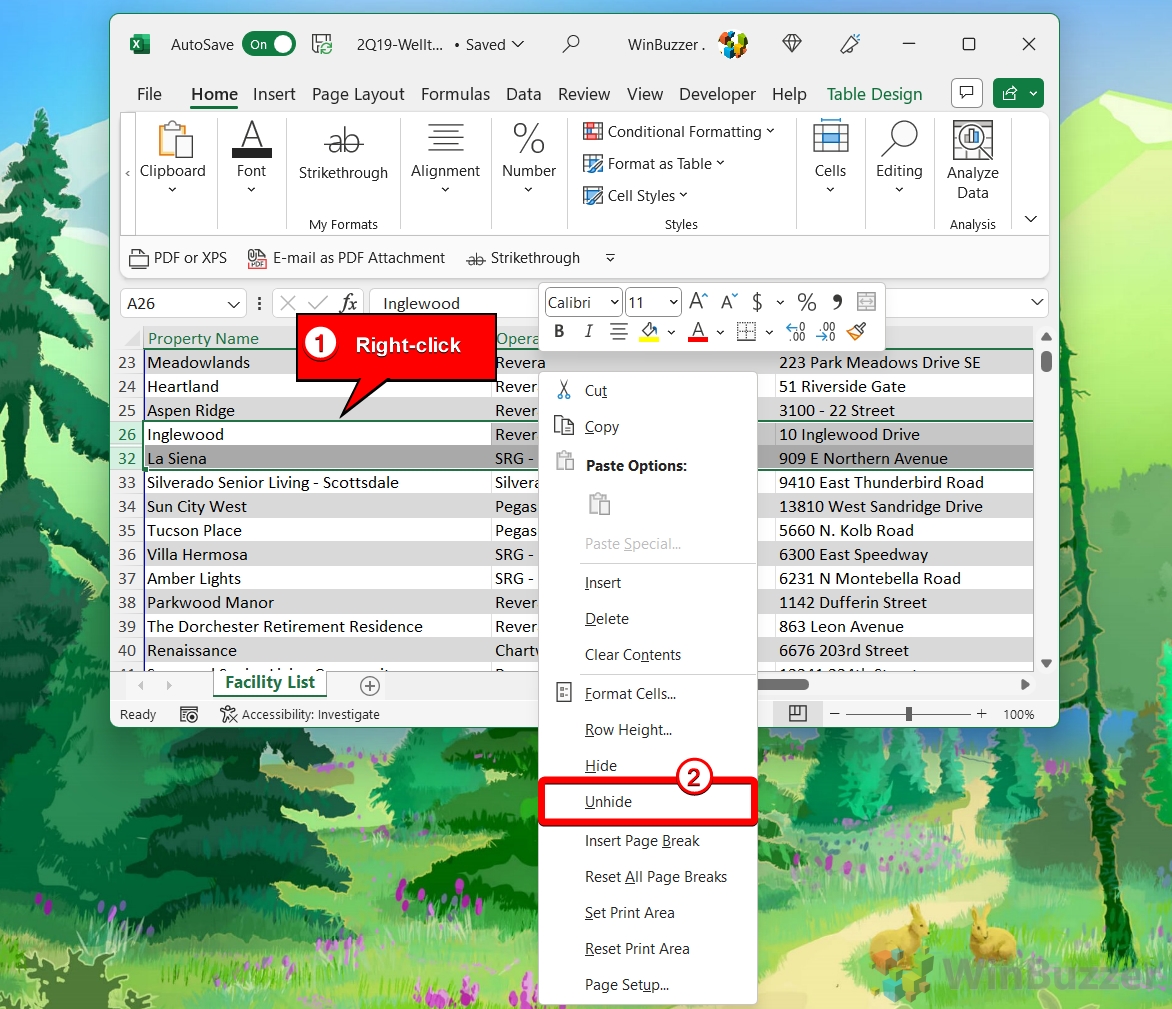Image resolution: width=1172 pixels, height=1009 pixels.
Task: Toggle the AutoSave switch off
Action: [268, 44]
